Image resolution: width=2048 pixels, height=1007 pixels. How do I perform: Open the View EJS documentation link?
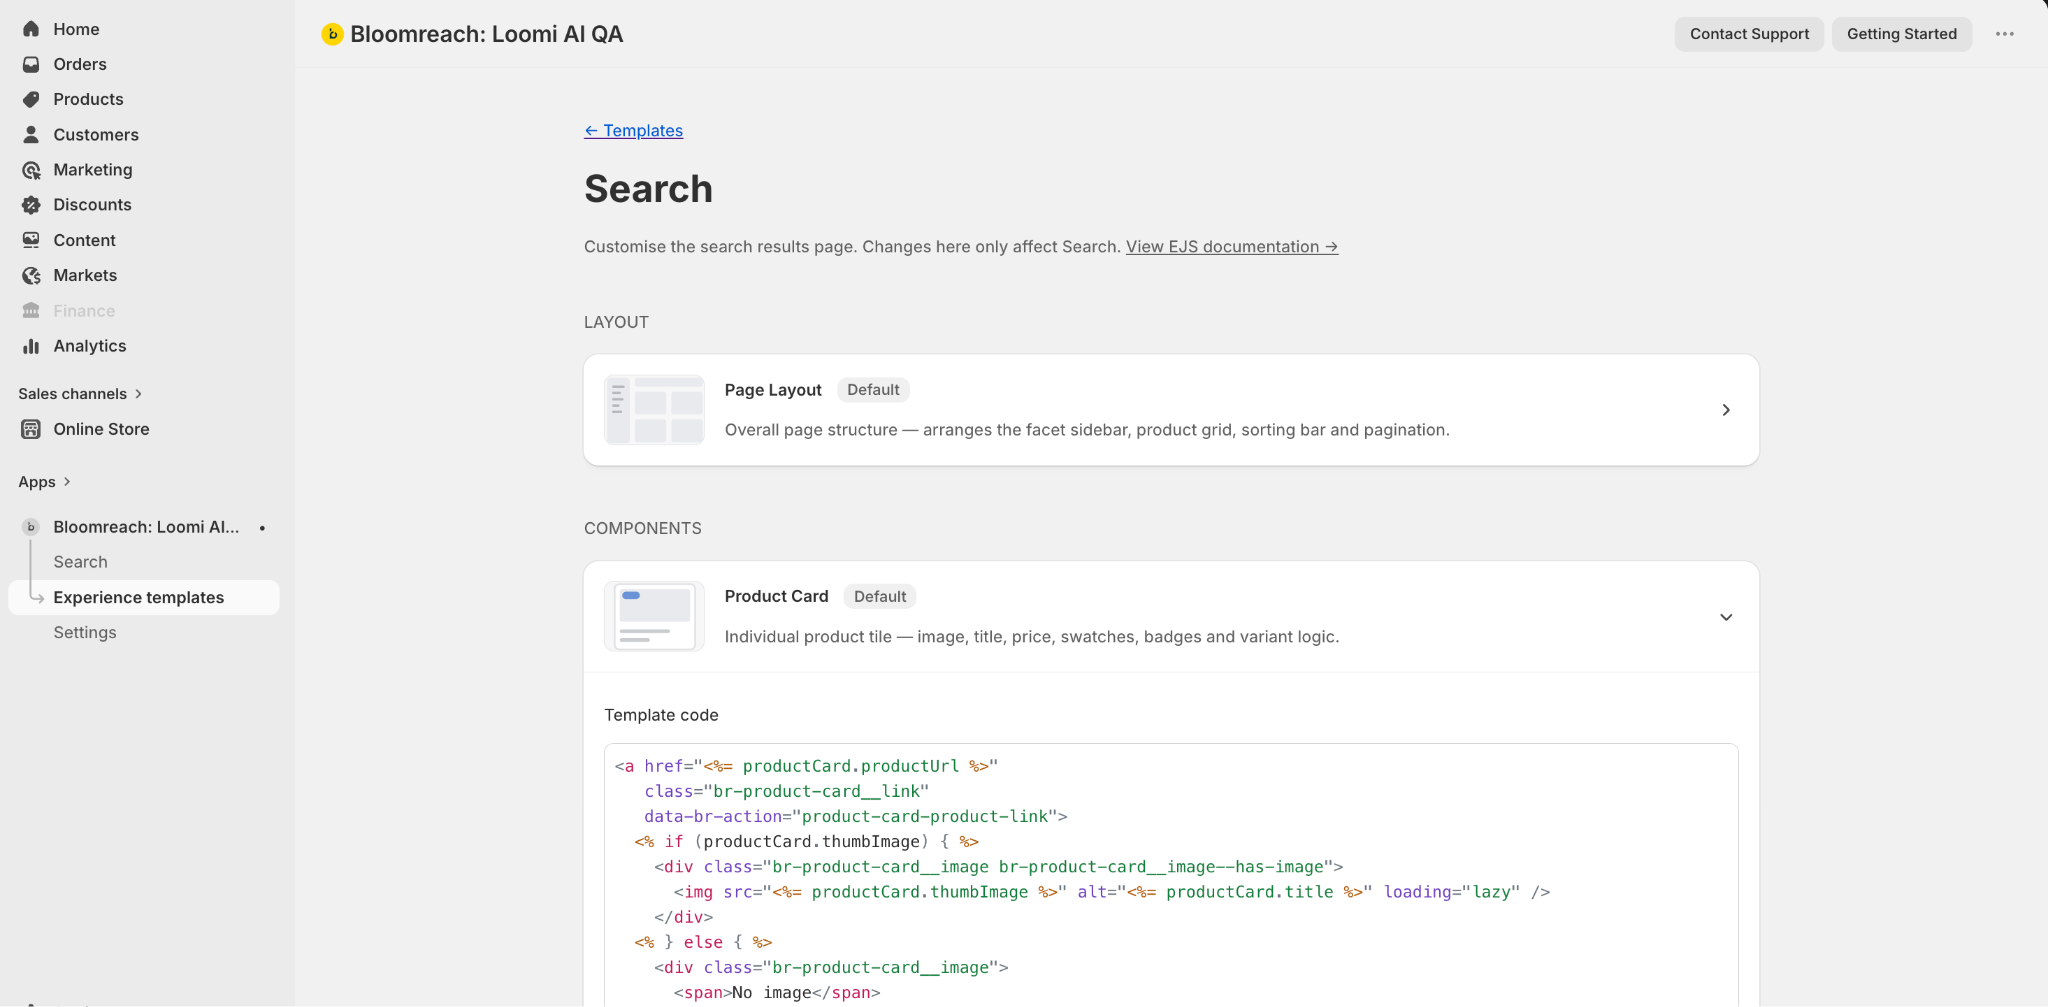pyautogui.click(x=1231, y=247)
